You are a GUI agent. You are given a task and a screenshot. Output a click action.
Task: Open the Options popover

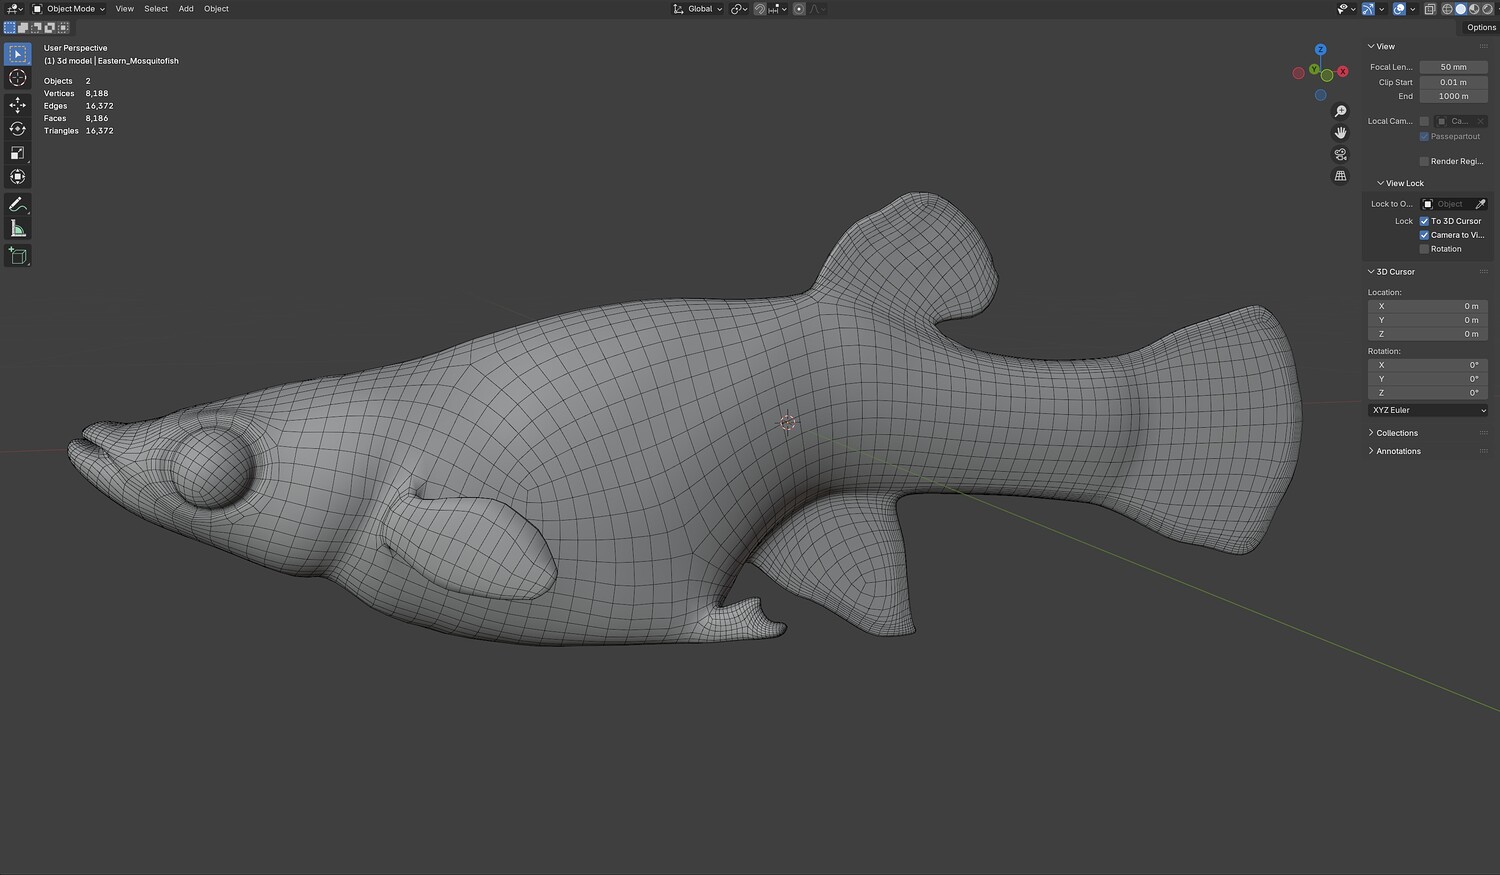[1481, 28]
